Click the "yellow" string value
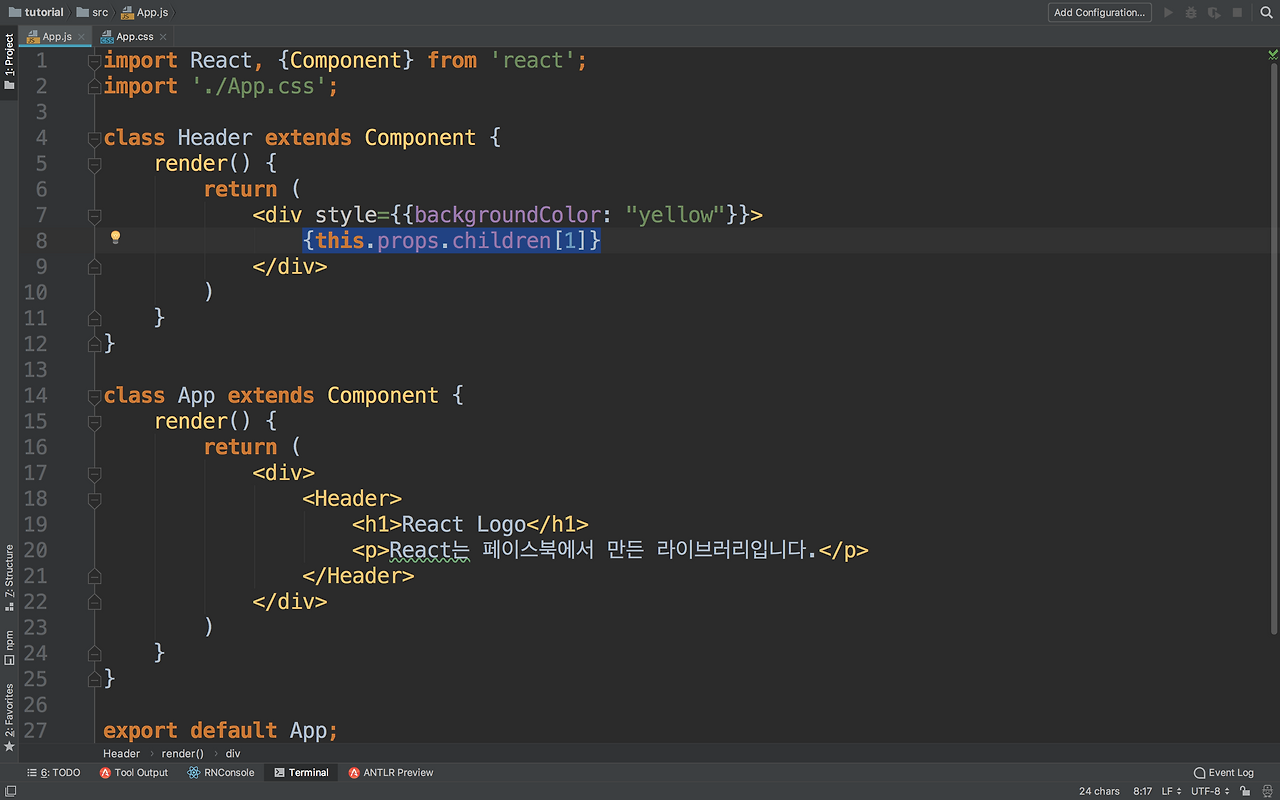Image resolution: width=1280 pixels, height=800 pixels. (x=676, y=215)
